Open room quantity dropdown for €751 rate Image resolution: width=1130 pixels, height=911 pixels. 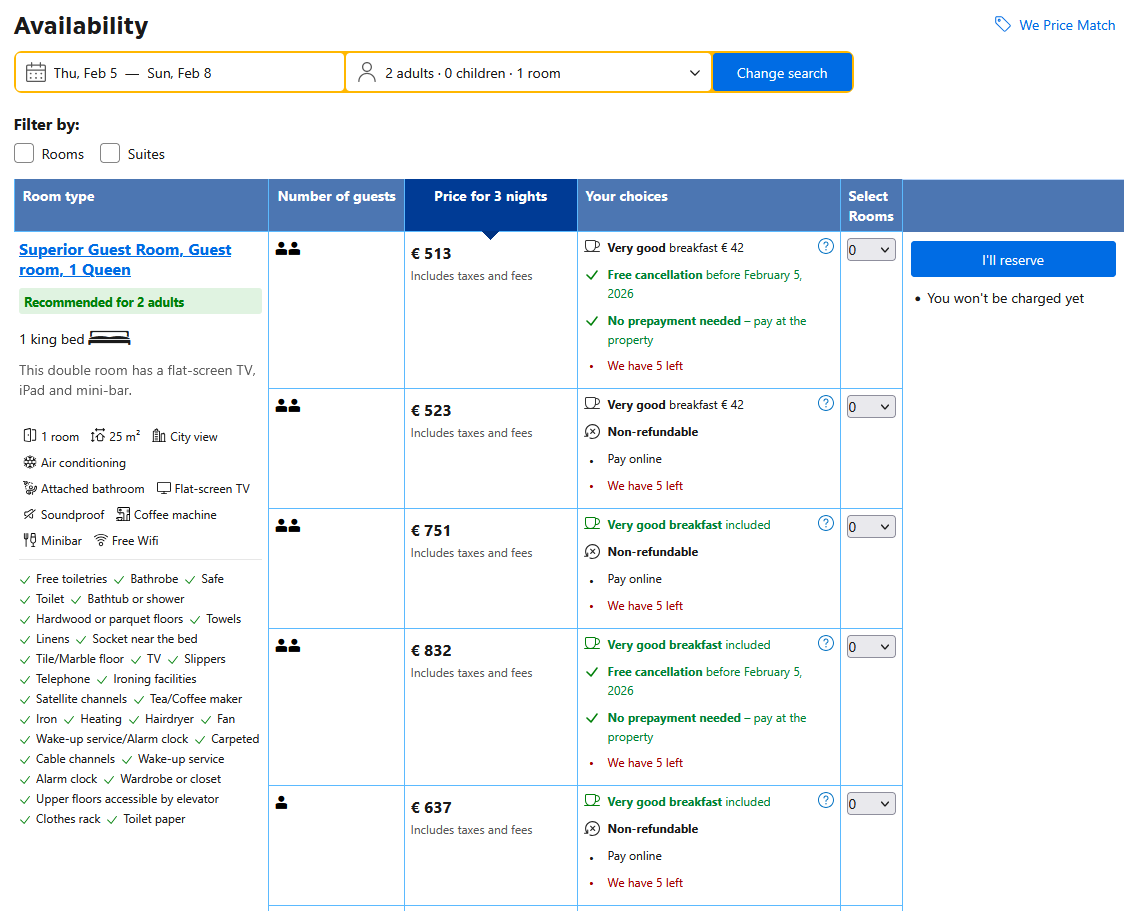871,527
